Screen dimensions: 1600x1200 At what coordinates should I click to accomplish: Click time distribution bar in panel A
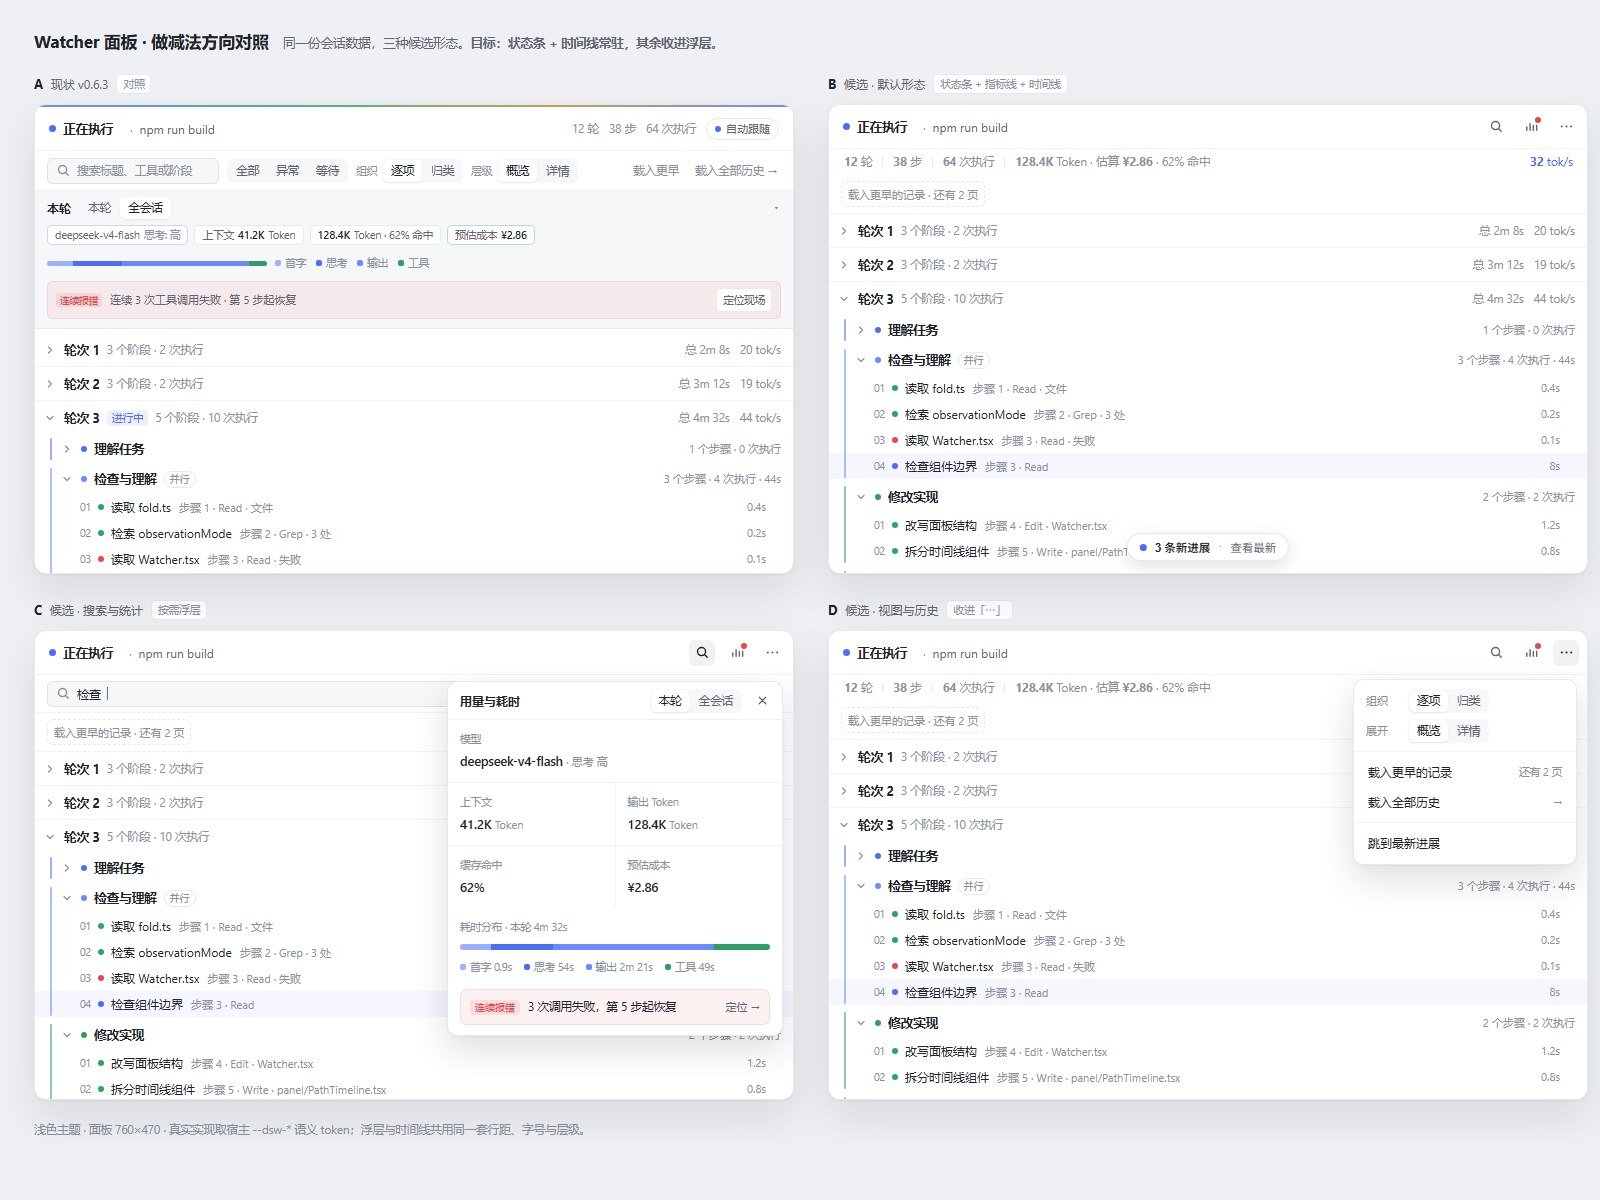coord(156,263)
